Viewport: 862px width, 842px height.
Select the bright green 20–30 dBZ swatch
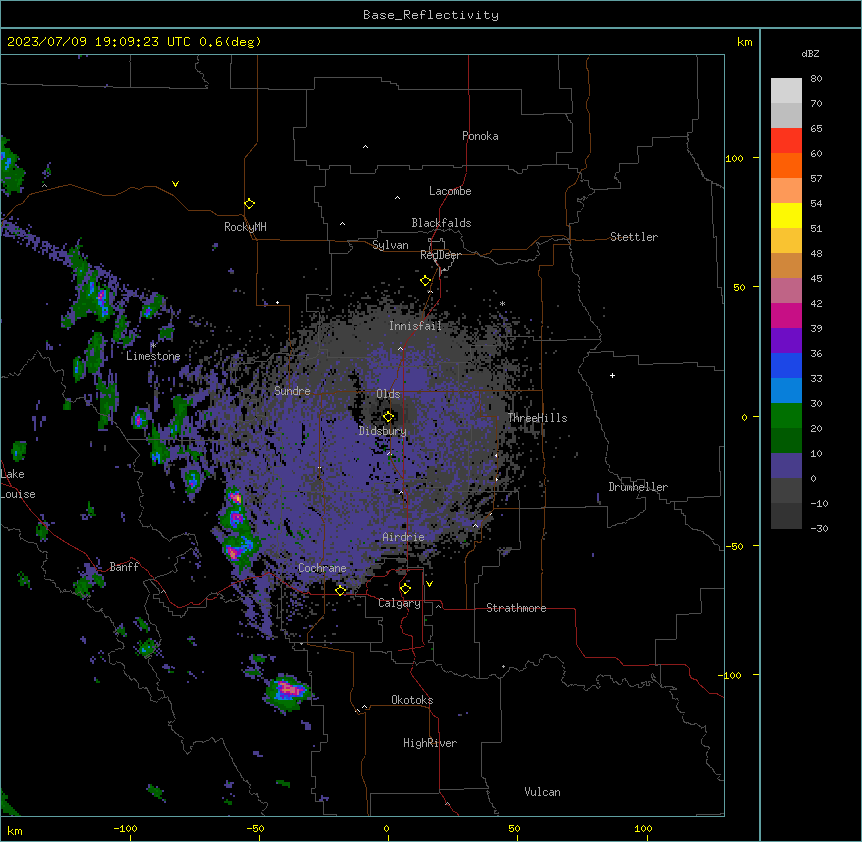click(786, 416)
